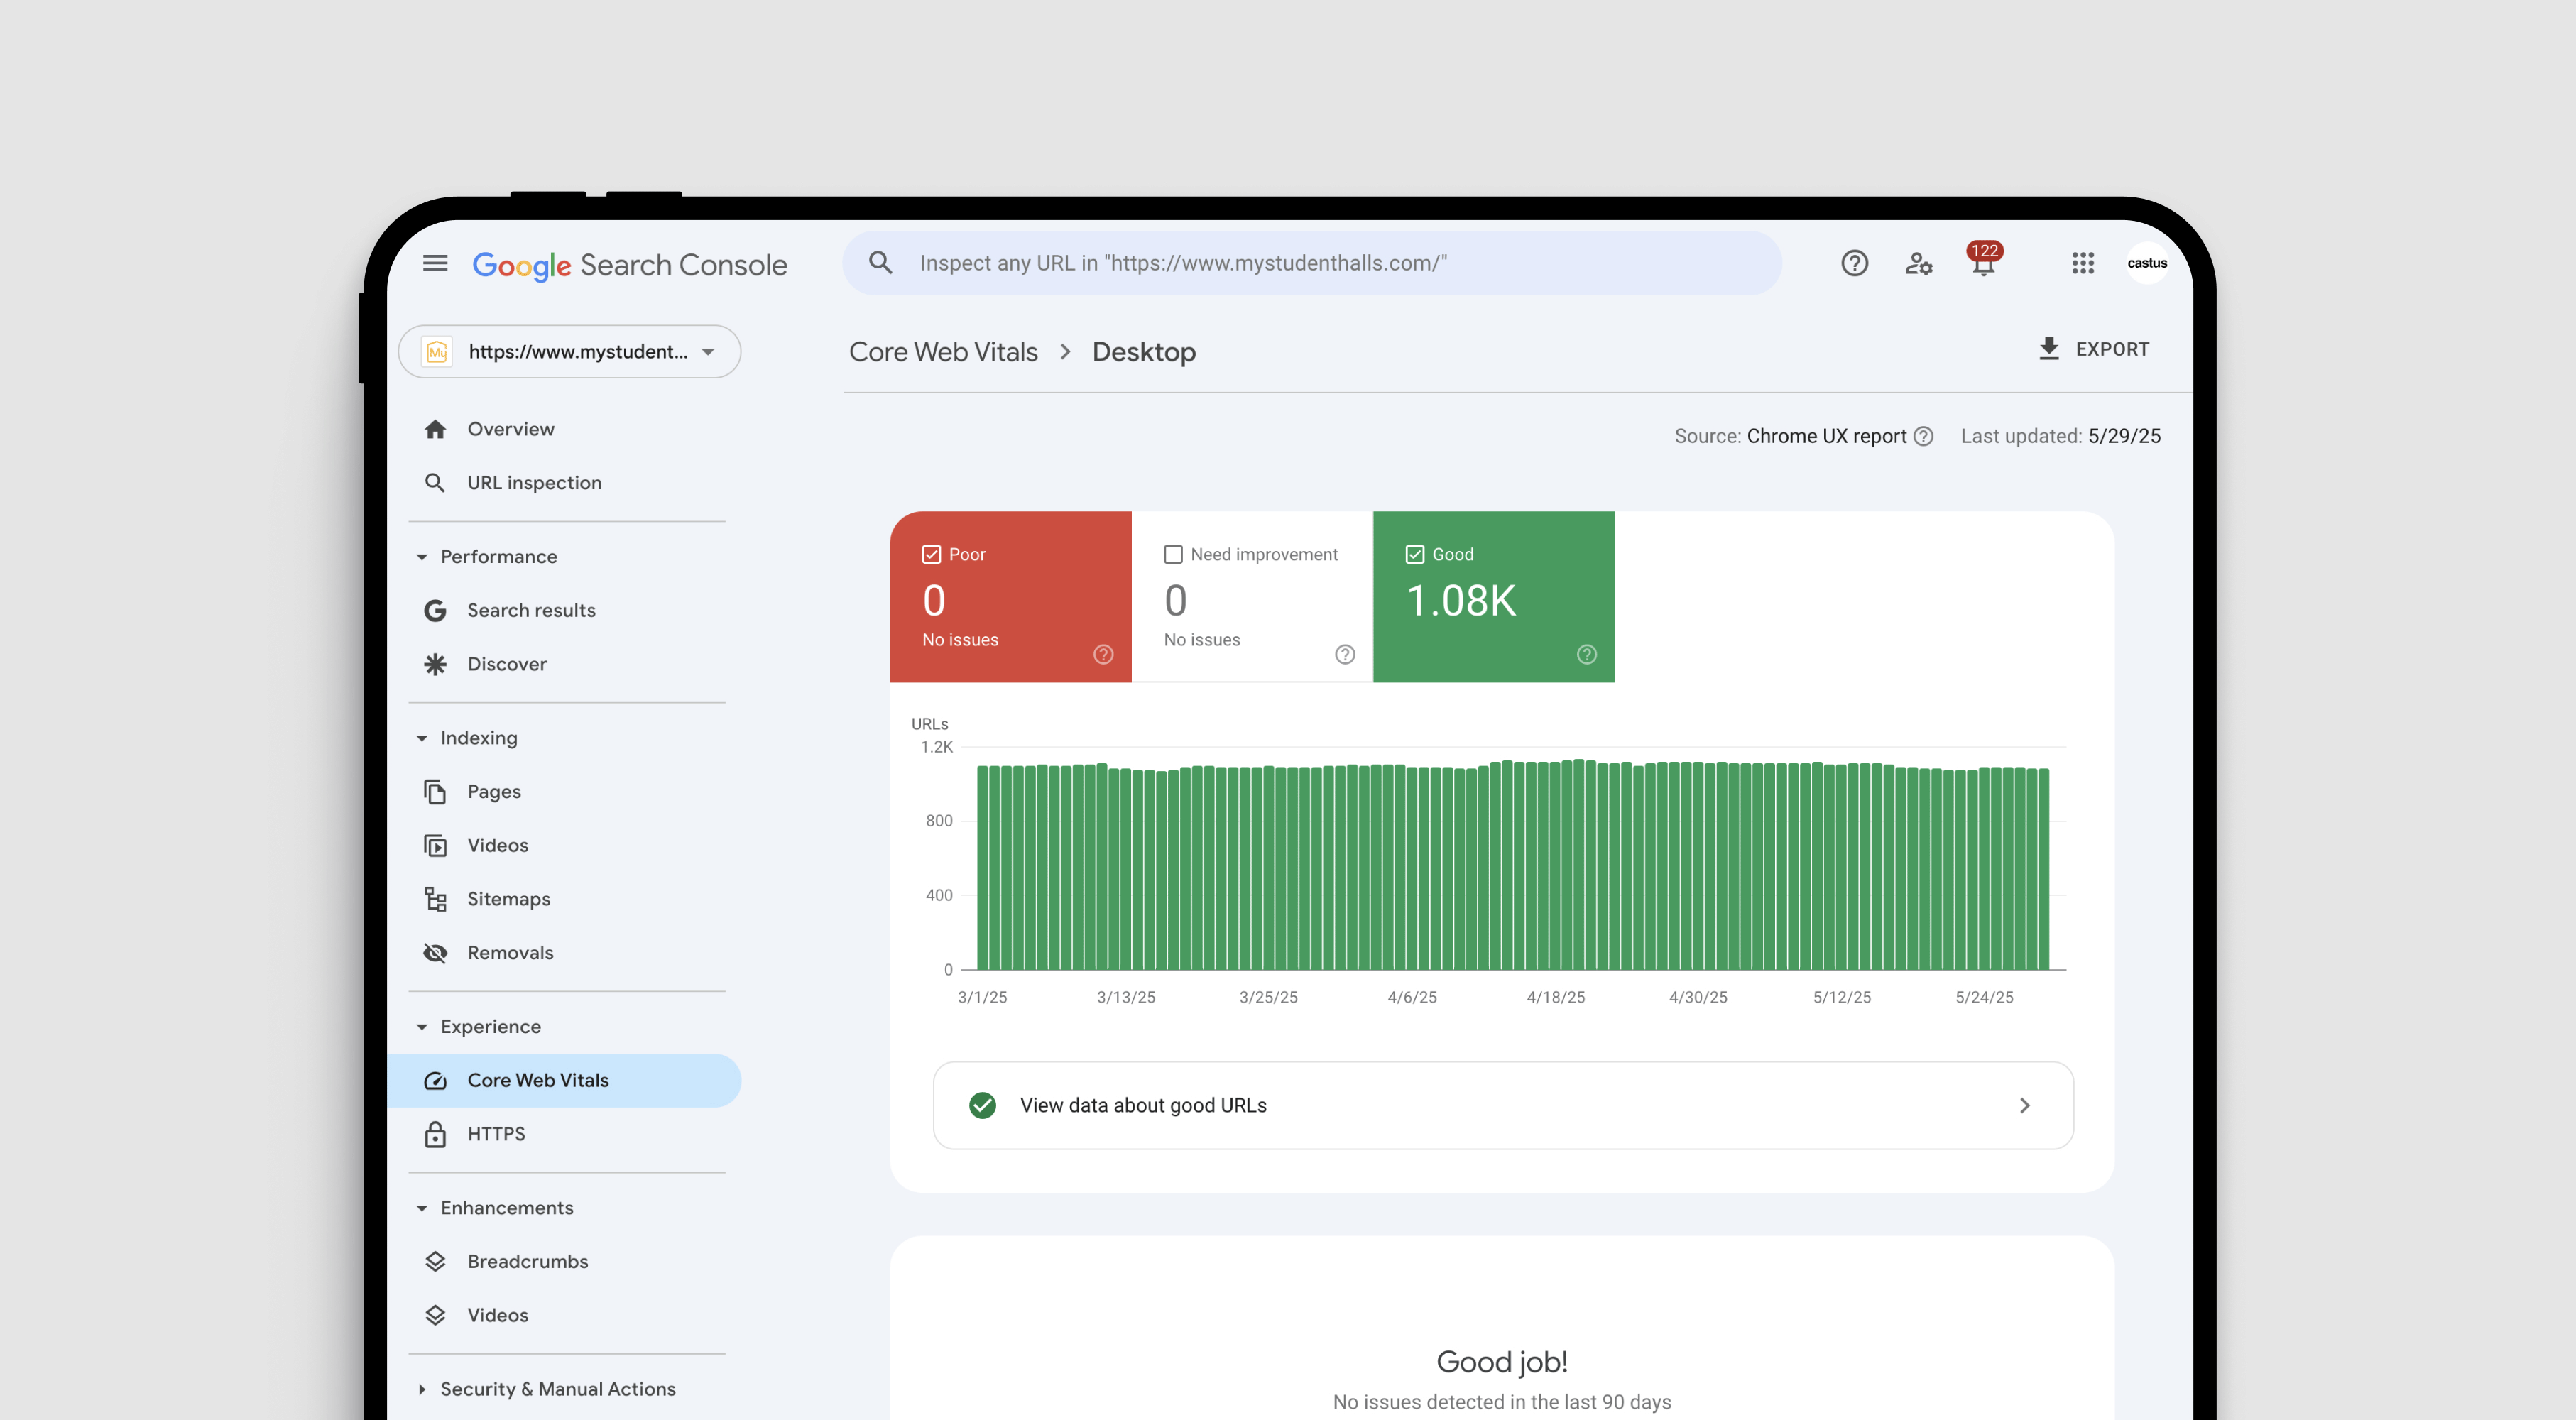2576x1420 pixels.
Task: Open the Help question mark icon
Action: pyautogui.click(x=1854, y=263)
